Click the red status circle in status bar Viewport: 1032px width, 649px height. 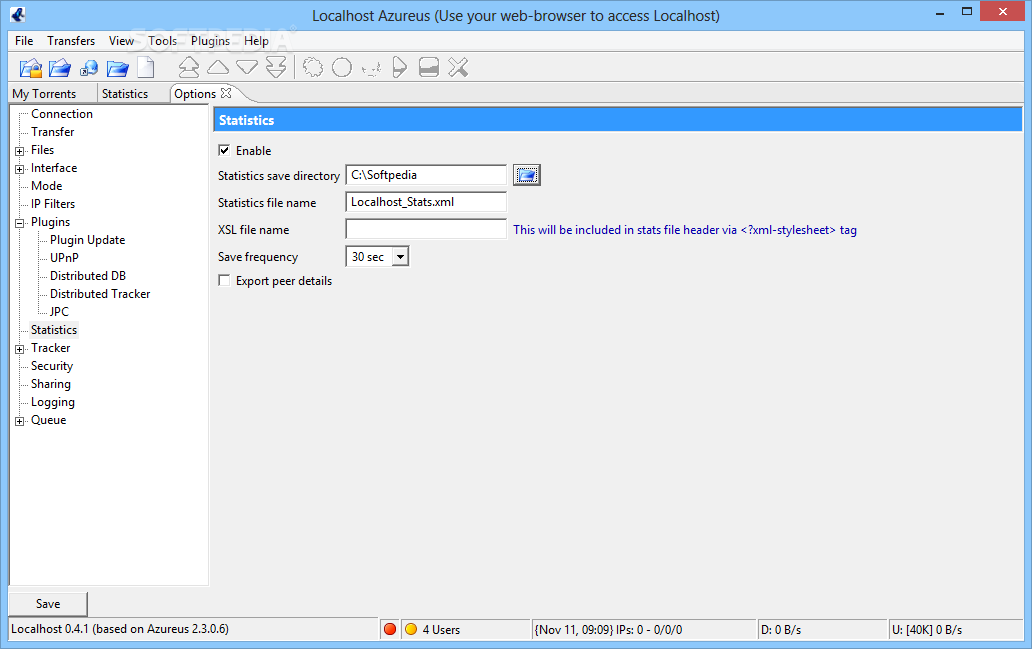(390, 629)
